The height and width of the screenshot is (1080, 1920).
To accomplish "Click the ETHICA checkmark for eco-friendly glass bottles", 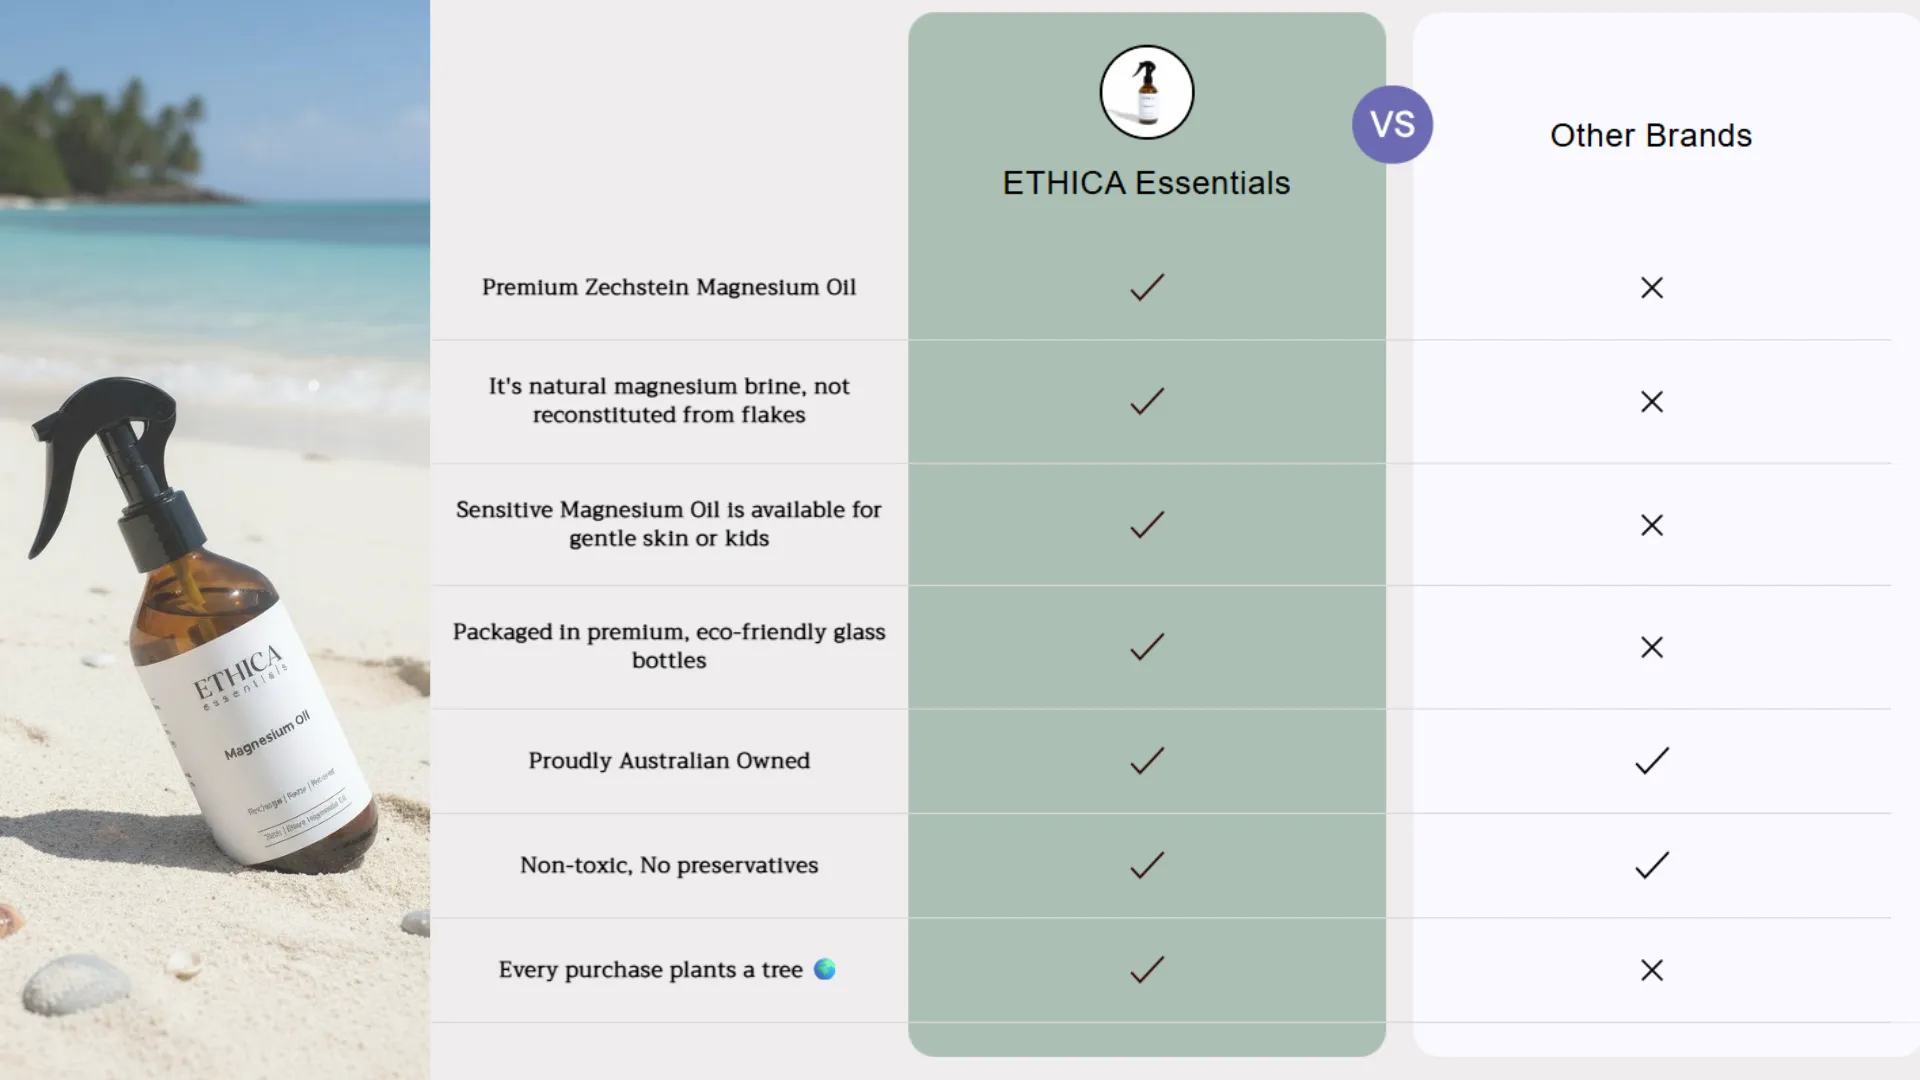I will point(1147,647).
